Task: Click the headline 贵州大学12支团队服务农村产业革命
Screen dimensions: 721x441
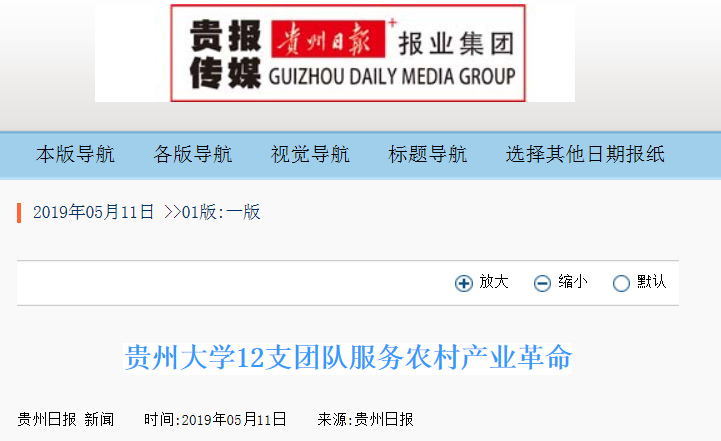Action: [348, 358]
